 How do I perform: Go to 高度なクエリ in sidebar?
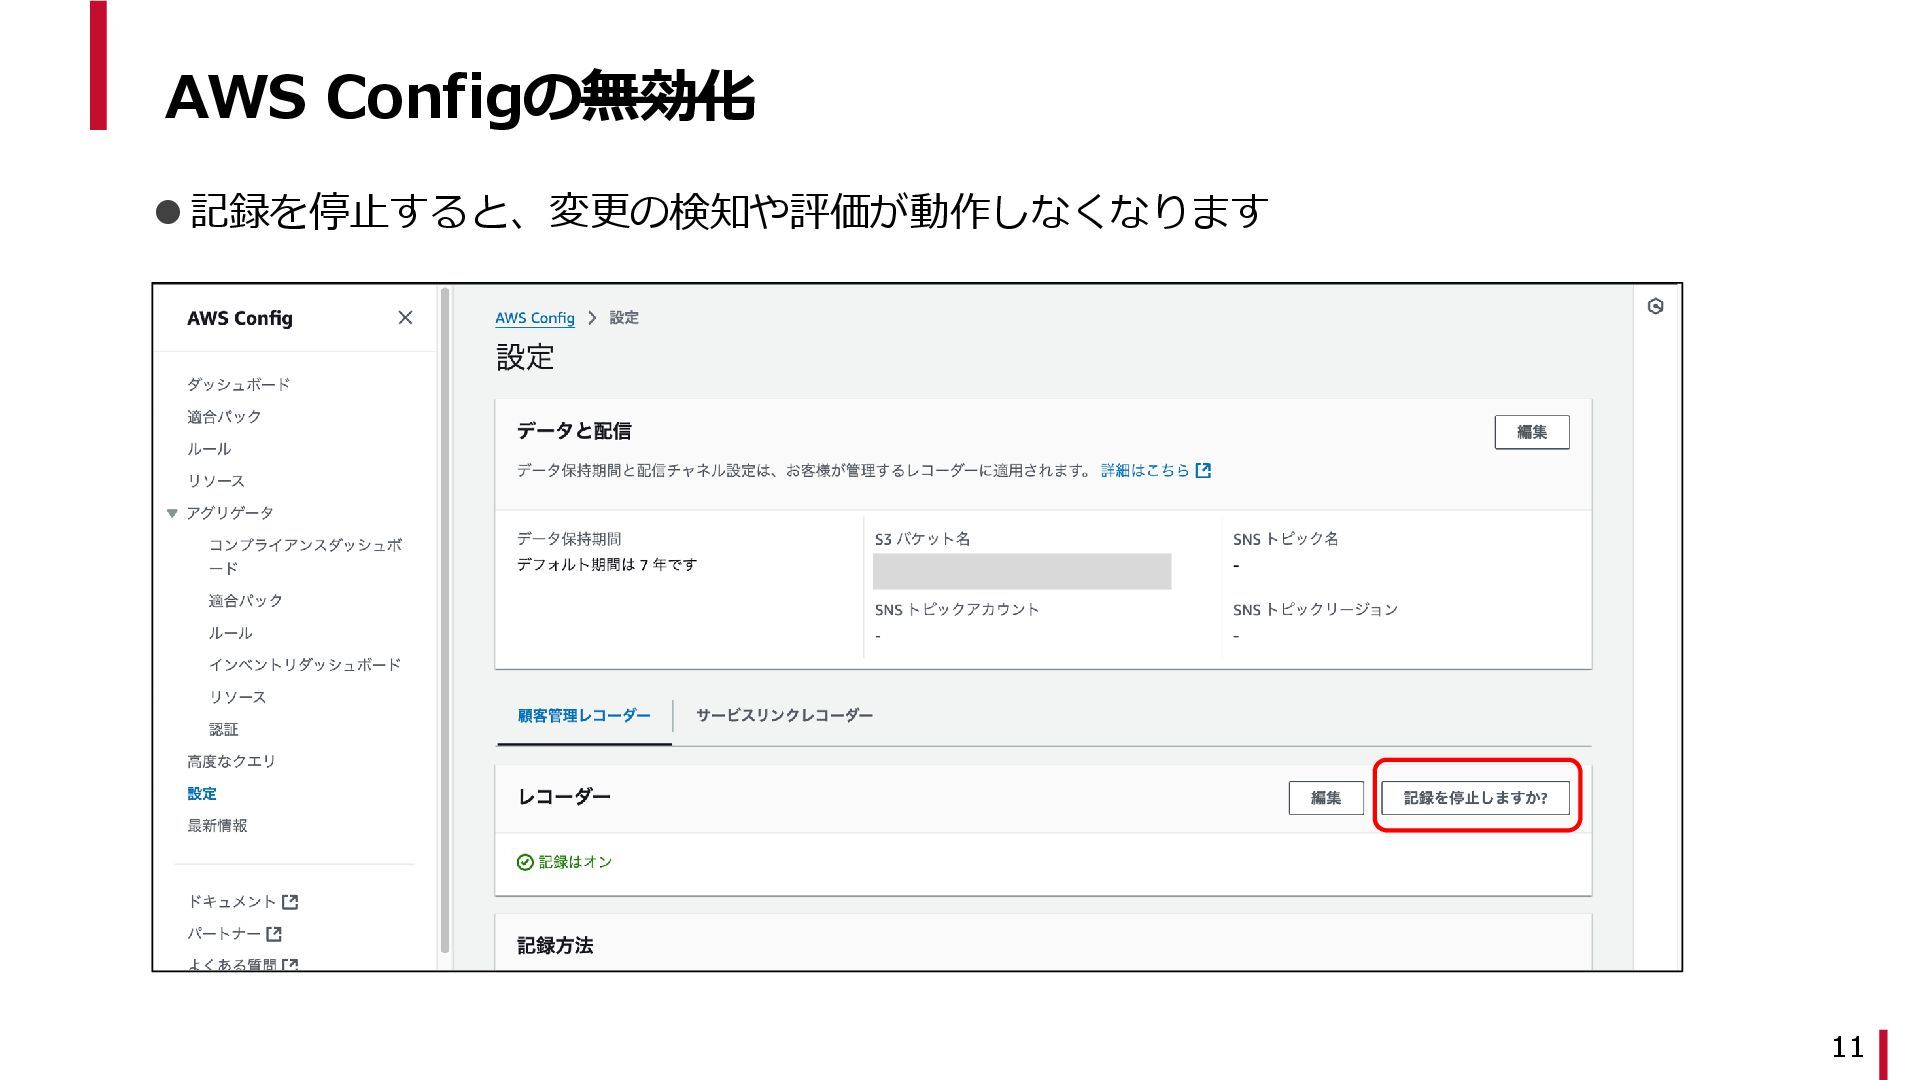231,762
